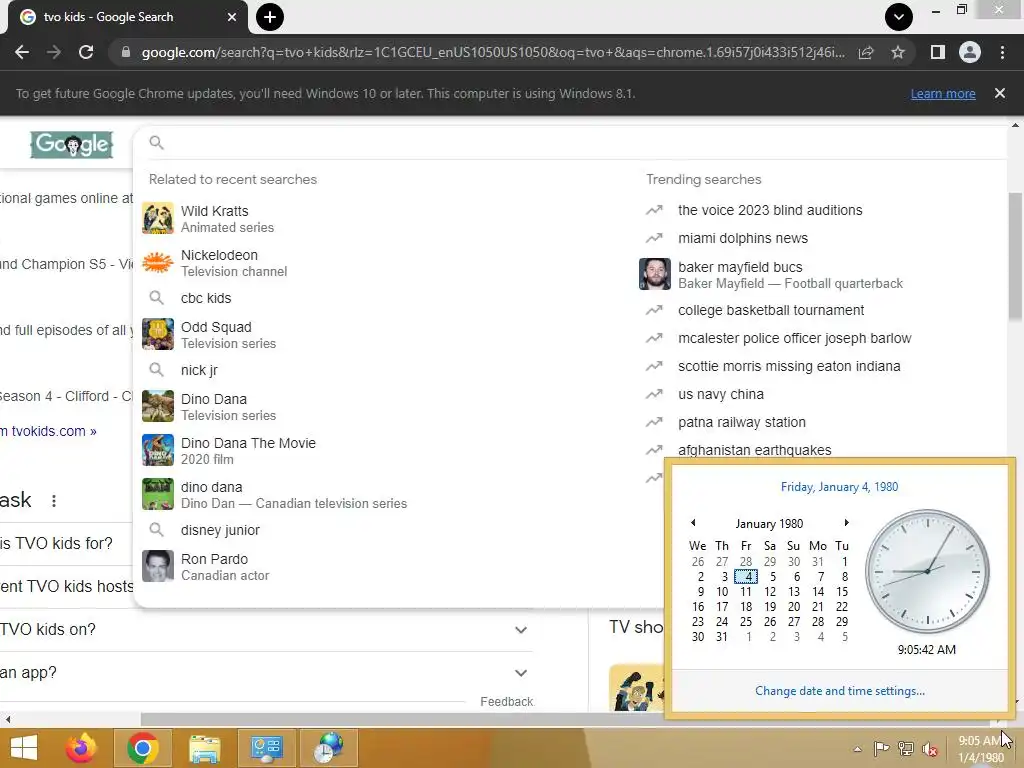The height and width of the screenshot is (768, 1024).
Task: Open Chrome three-dot menu
Action: tap(1002, 52)
